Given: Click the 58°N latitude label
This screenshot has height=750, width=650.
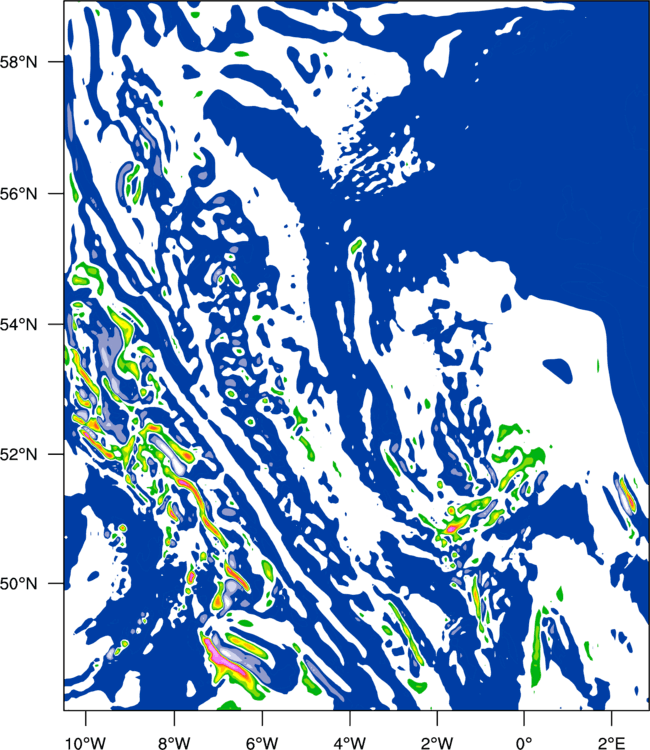Looking at the screenshot, I should pyautogui.click(x=18, y=62).
